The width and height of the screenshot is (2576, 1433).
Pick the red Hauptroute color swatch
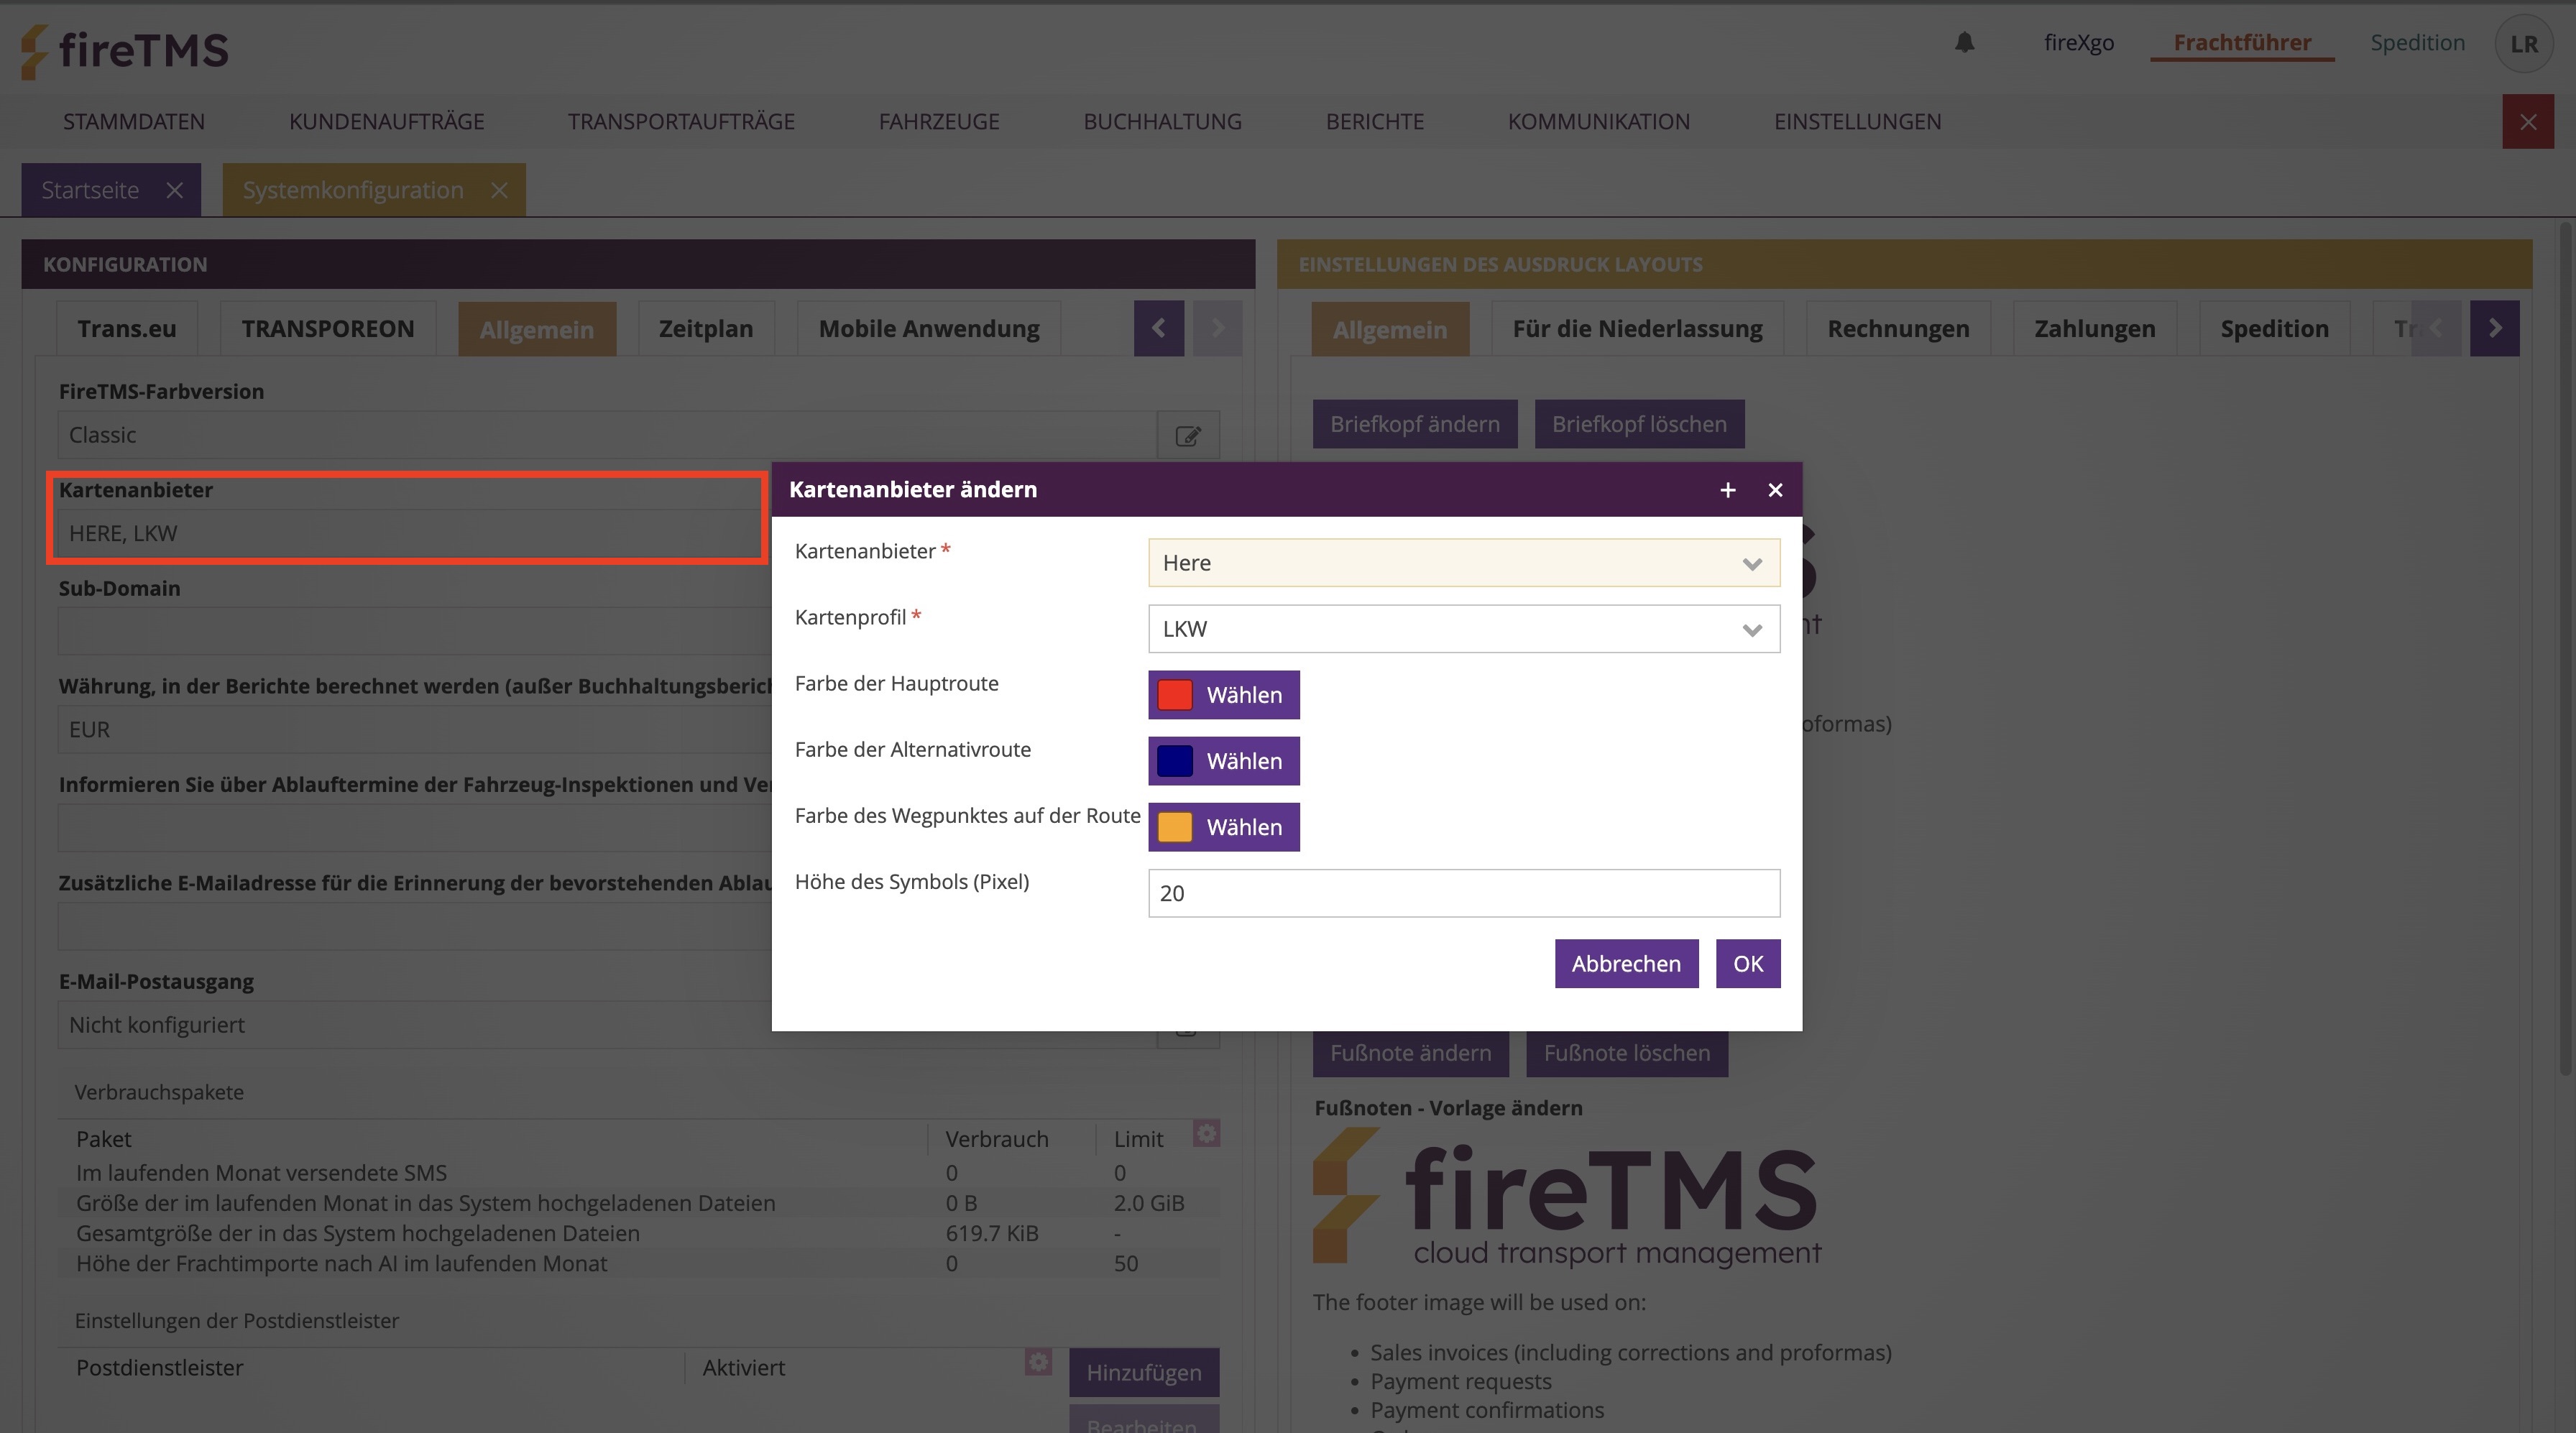[1174, 695]
